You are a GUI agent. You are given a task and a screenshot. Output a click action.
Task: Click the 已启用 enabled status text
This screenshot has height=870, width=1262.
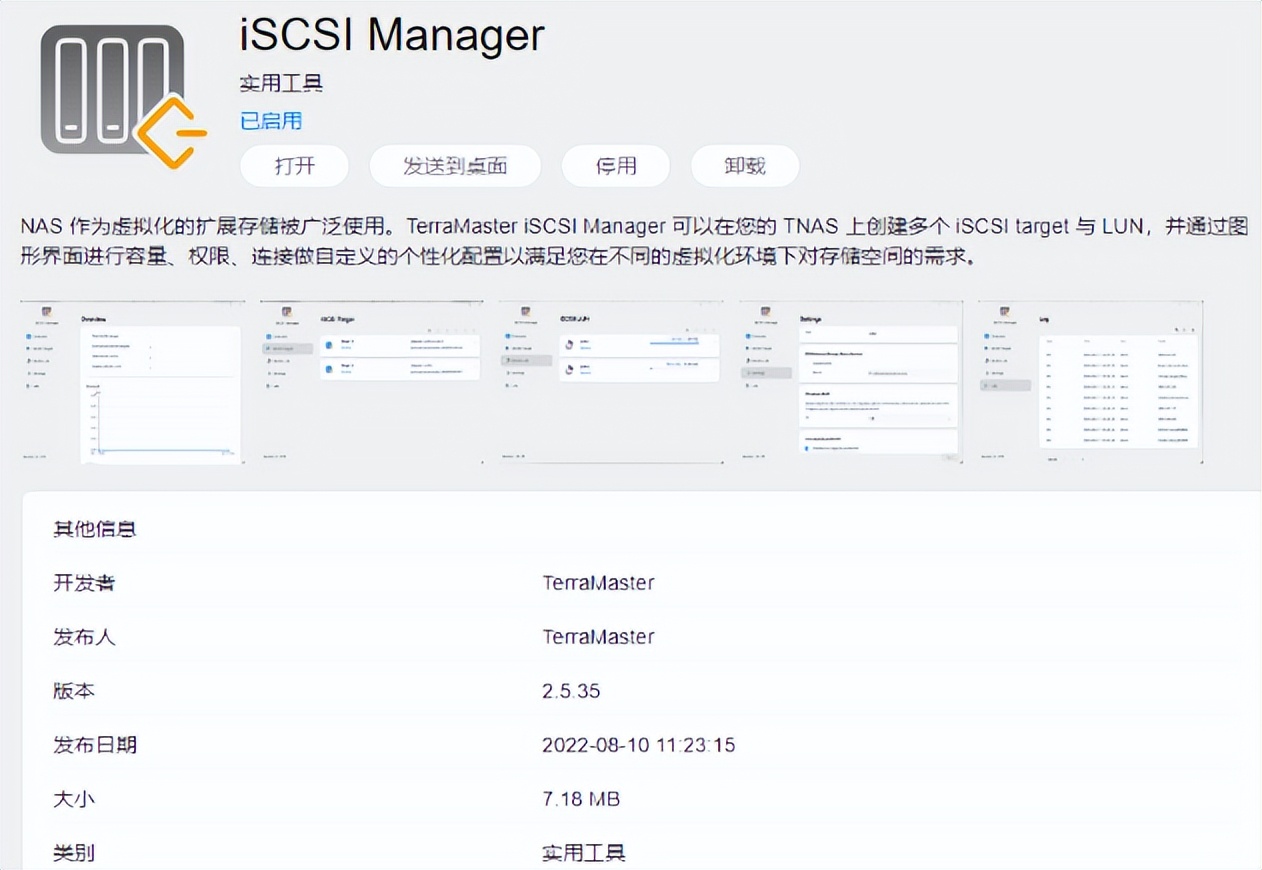tap(271, 121)
